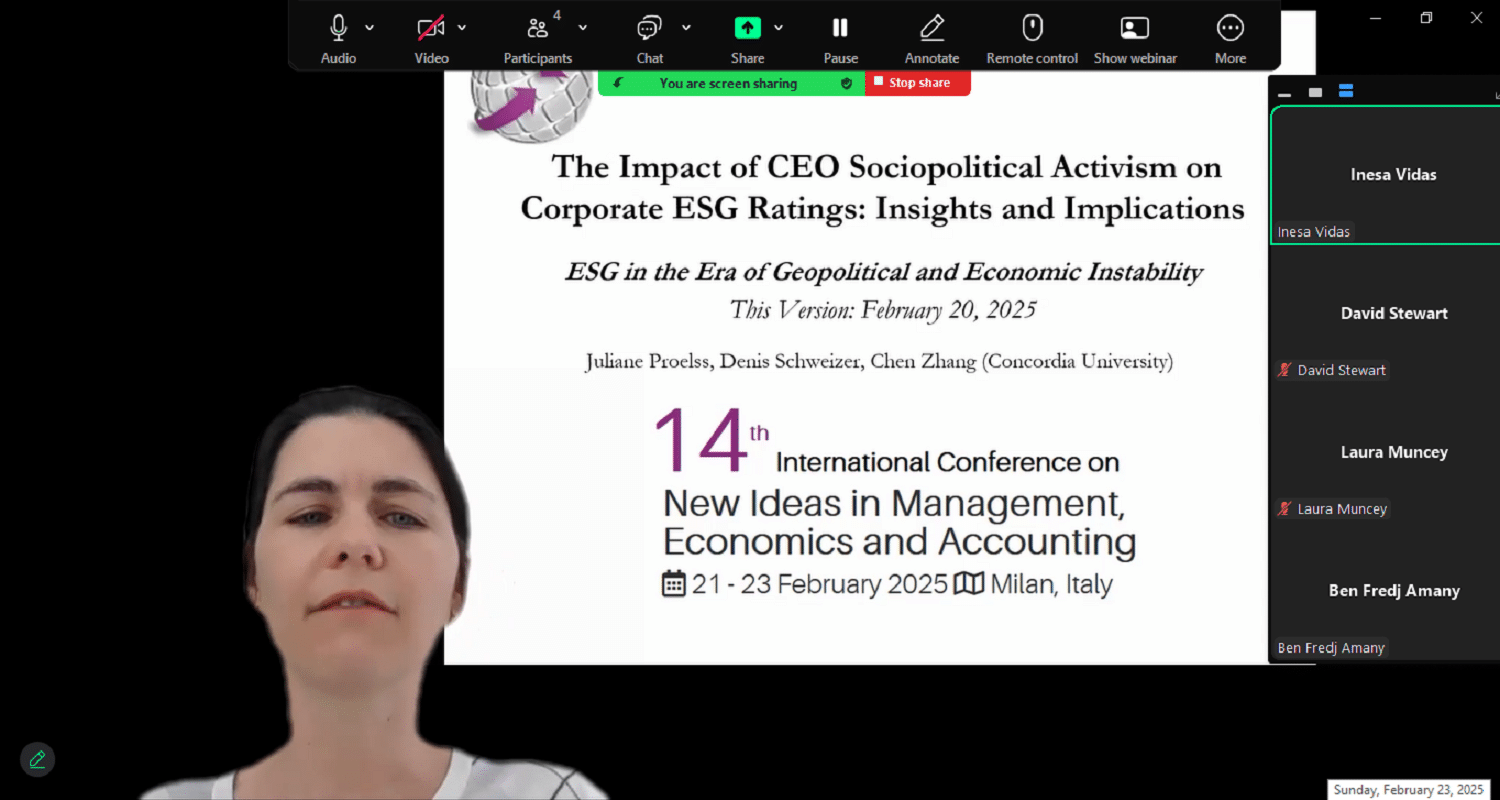Image resolution: width=1500 pixels, height=800 pixels.
Task: Open the Participants panel
Action: pyautogui.click(x=537, y=29)
